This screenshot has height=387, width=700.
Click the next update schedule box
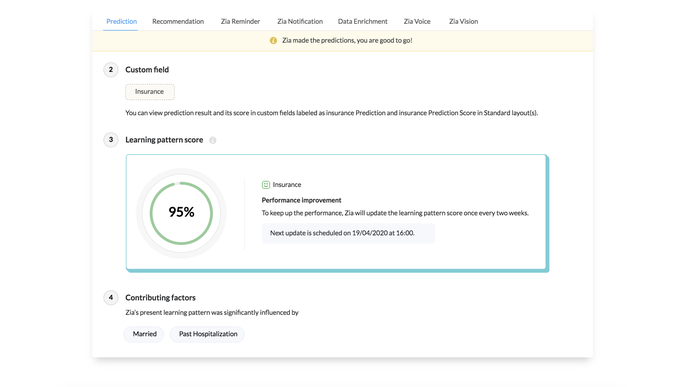(348, 233)
